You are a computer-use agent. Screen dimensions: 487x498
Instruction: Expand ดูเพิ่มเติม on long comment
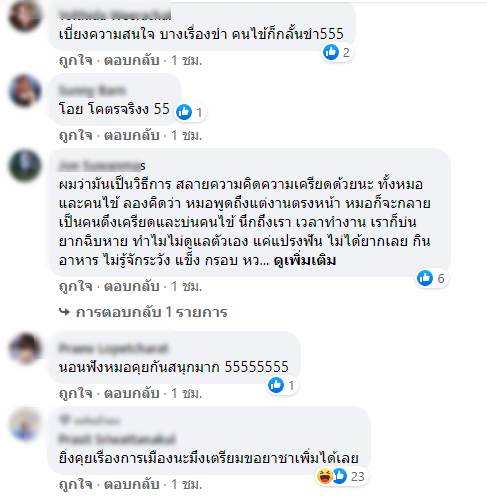pyautogui.click(x=305, y=260)
